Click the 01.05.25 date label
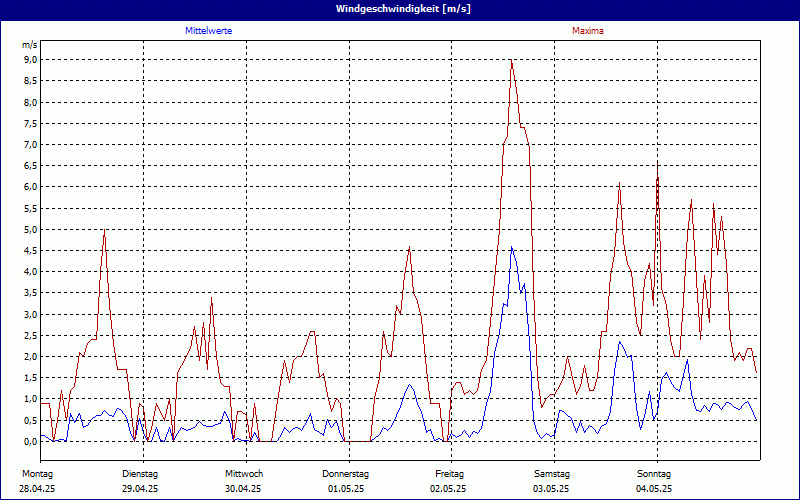The width and height of the screenshot is (800, 500). [346, 489]
